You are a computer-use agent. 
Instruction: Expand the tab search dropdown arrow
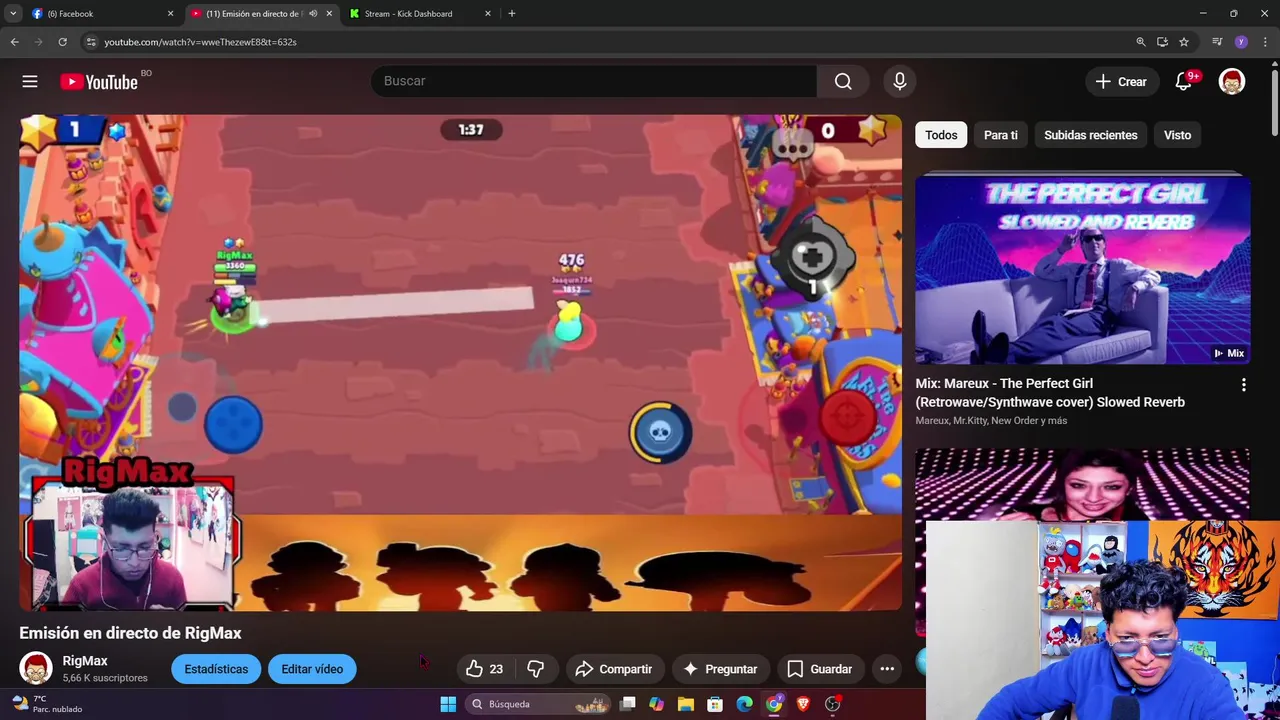coord(12,14)
